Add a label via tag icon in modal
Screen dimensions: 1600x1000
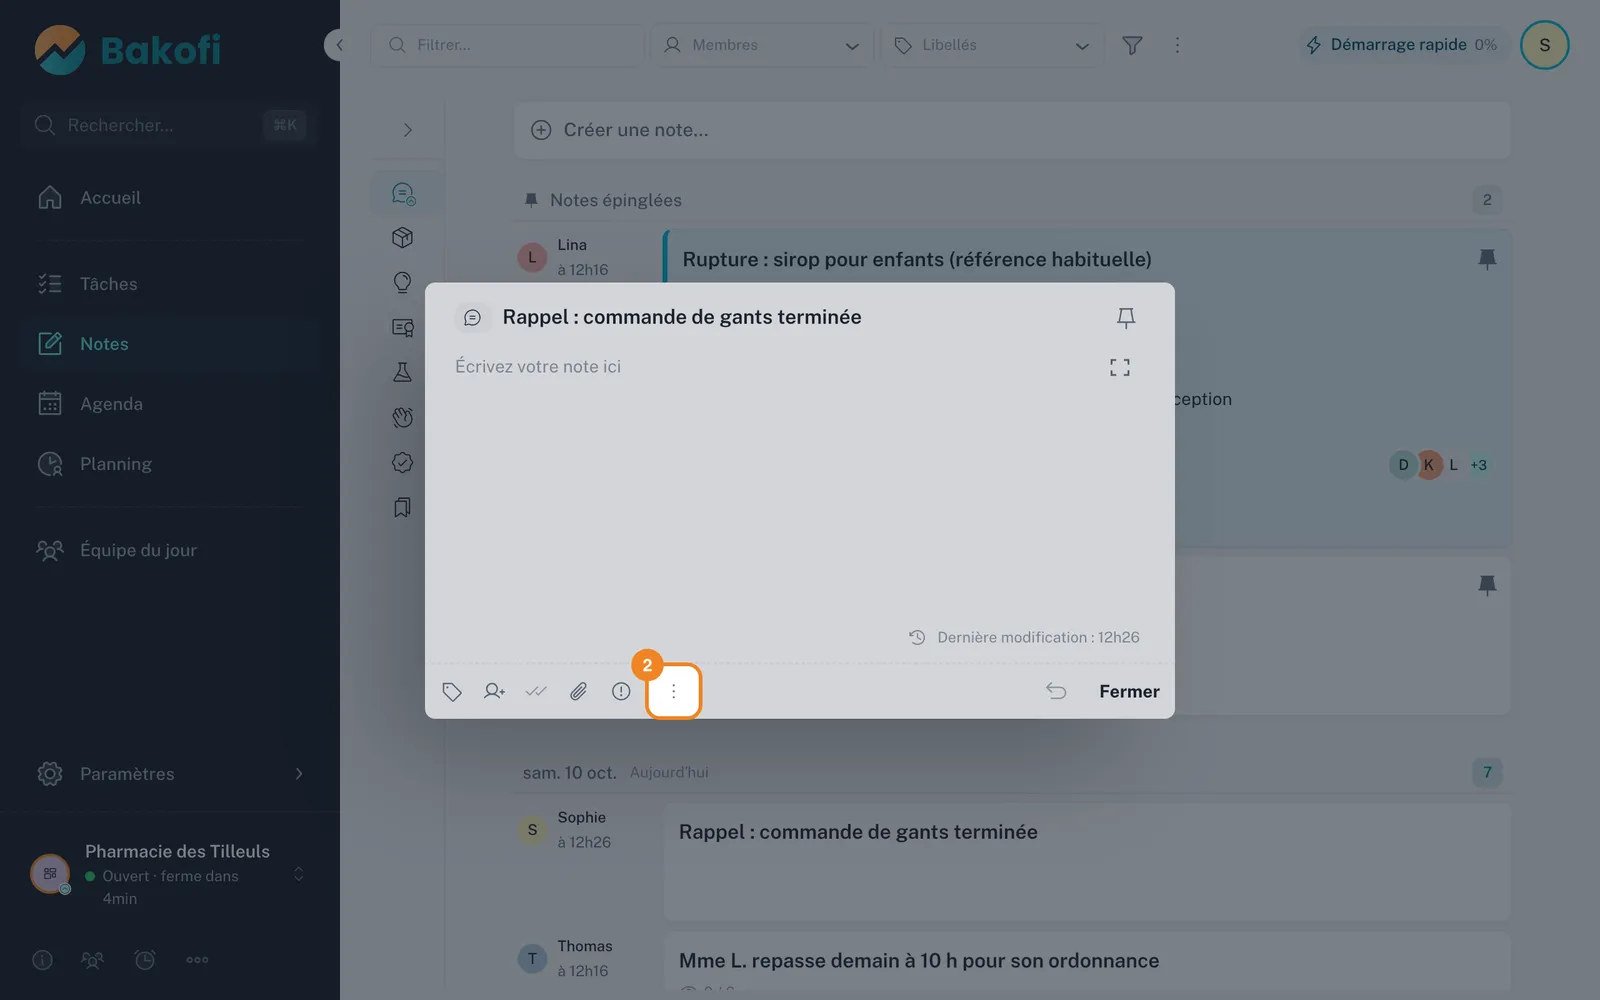[452, 692]
